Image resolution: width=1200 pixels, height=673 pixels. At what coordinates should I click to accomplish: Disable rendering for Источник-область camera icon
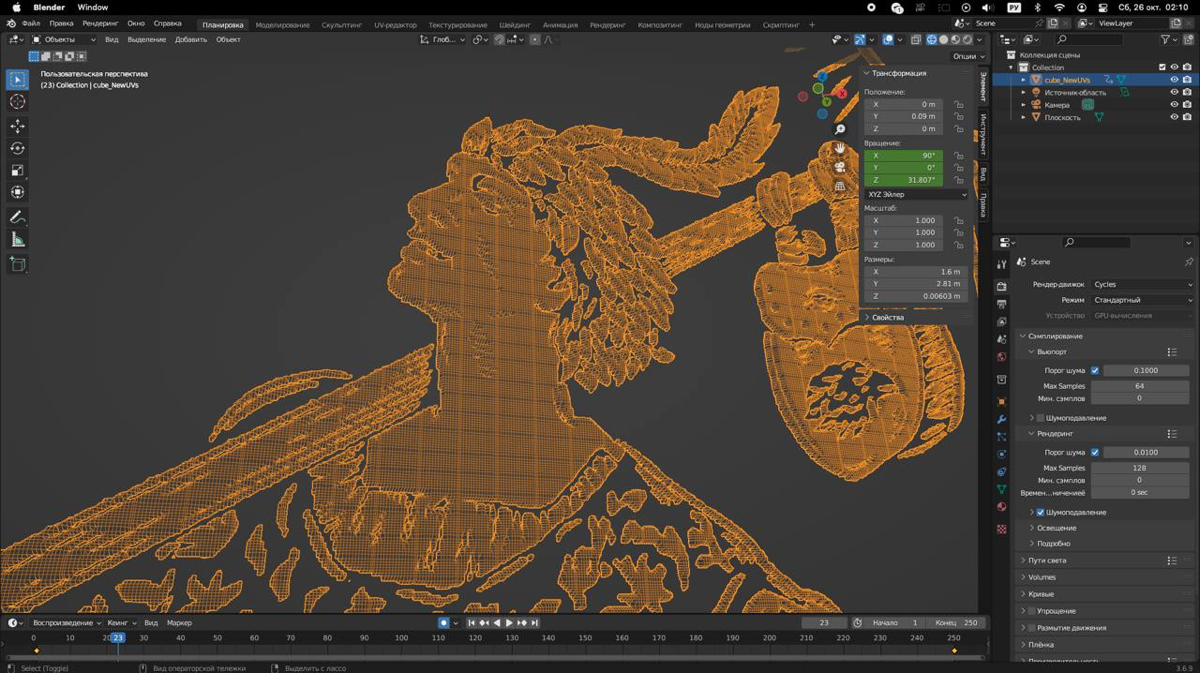(1187, 92)
